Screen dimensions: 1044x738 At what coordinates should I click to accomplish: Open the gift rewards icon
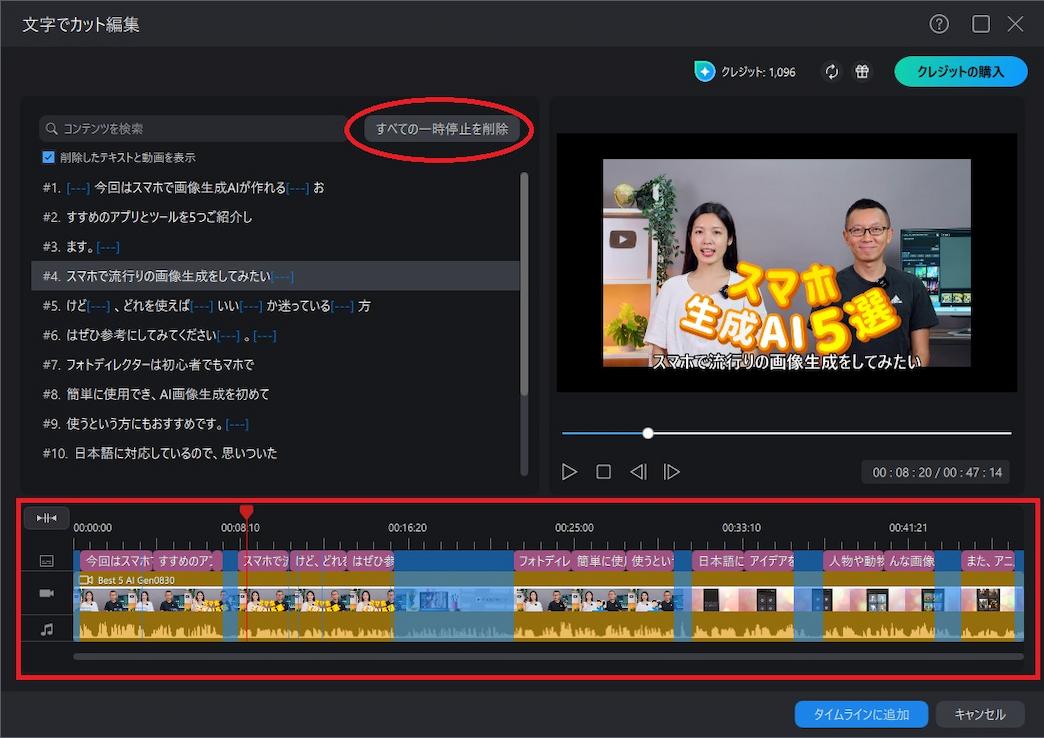[x=861, y=71]
